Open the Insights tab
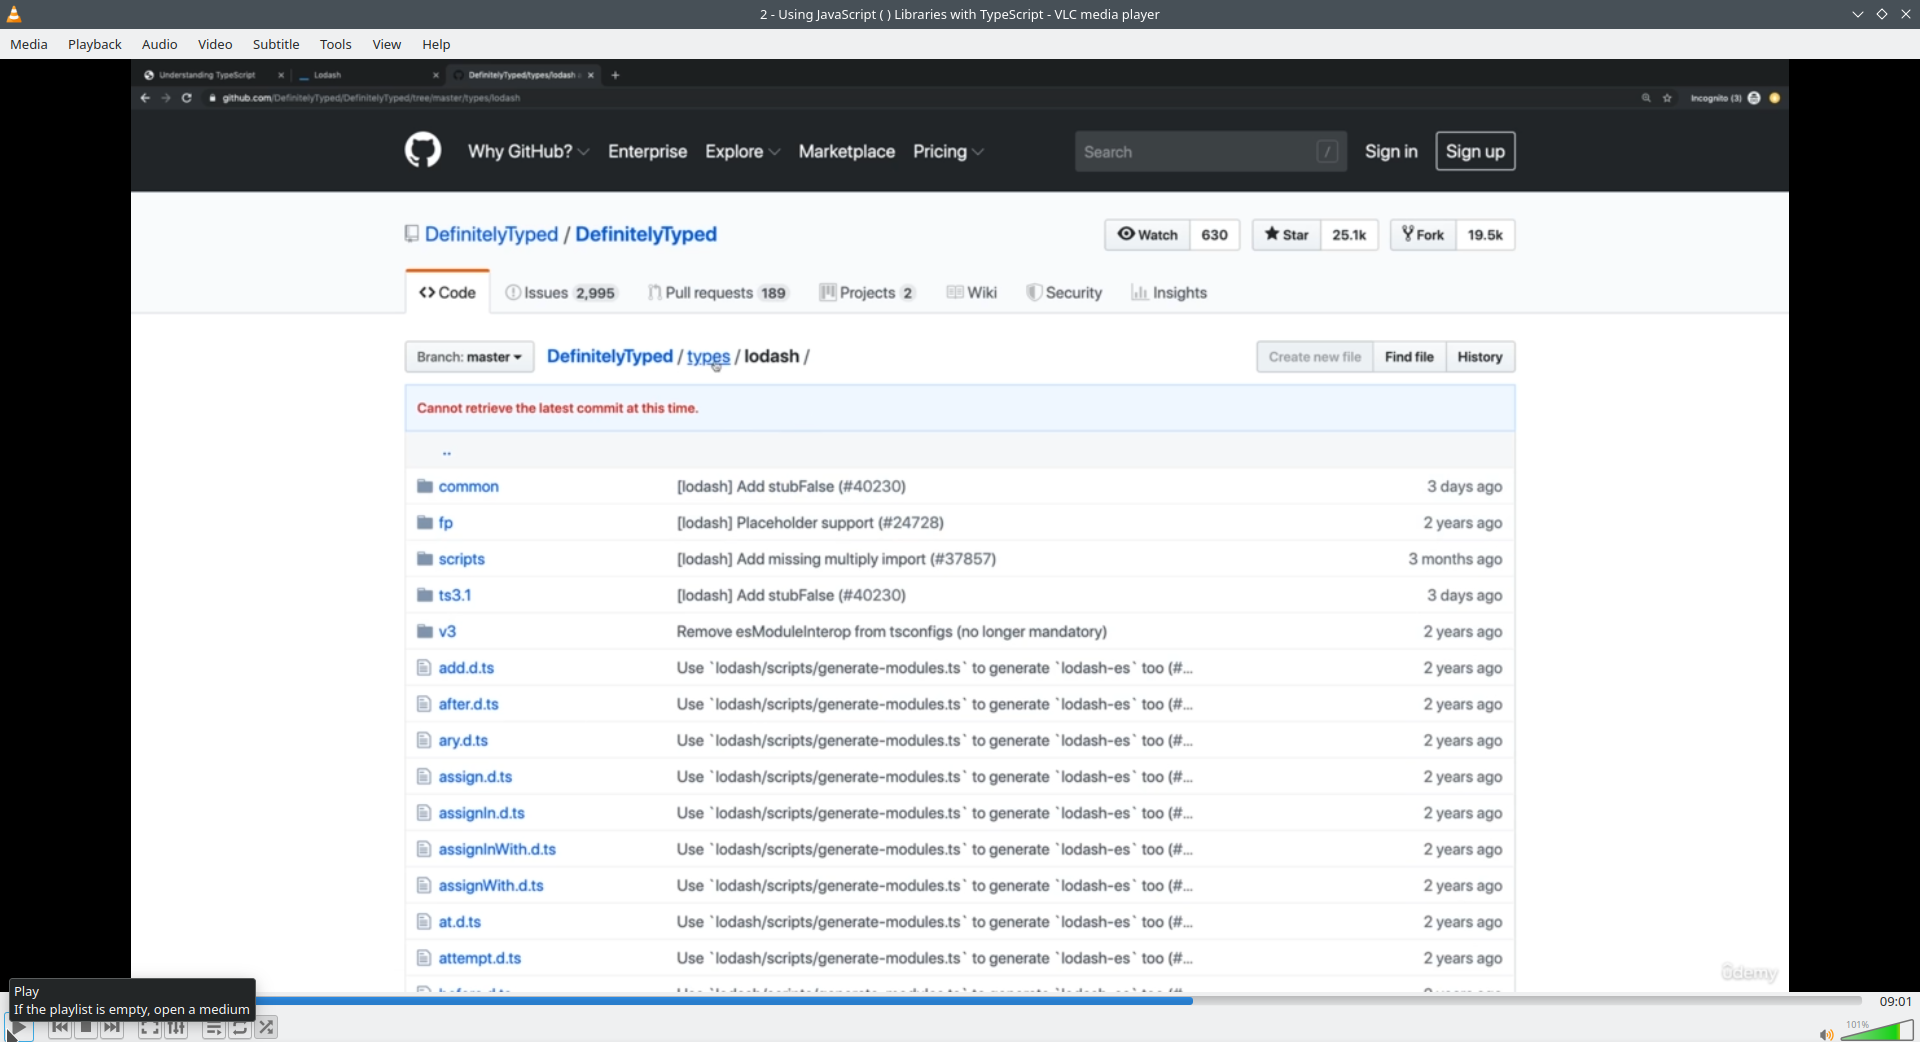The height and width of the screenshot is (1042, 1920). (1169, 293)
